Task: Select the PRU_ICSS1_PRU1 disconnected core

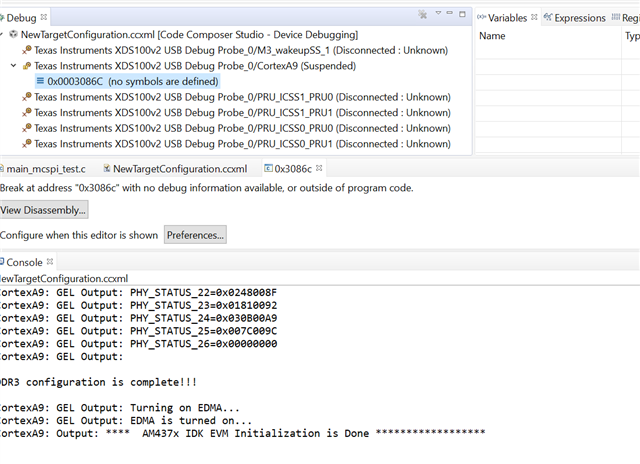Action: pos(242,113)
